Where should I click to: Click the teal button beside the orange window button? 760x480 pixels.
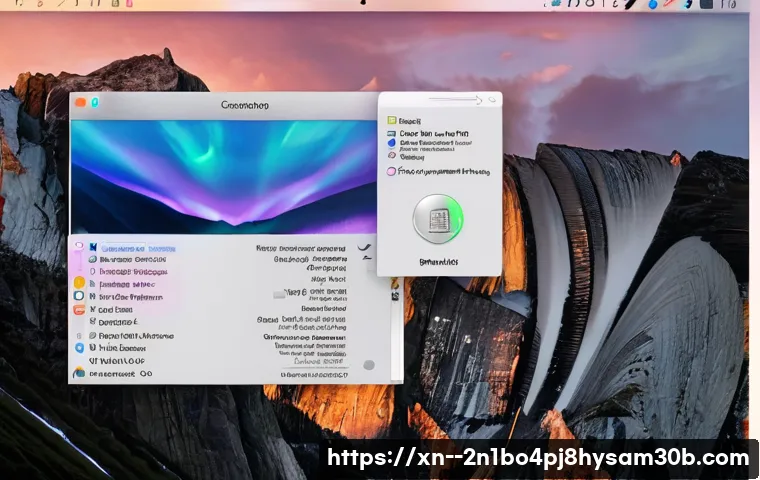coord(96,102)
